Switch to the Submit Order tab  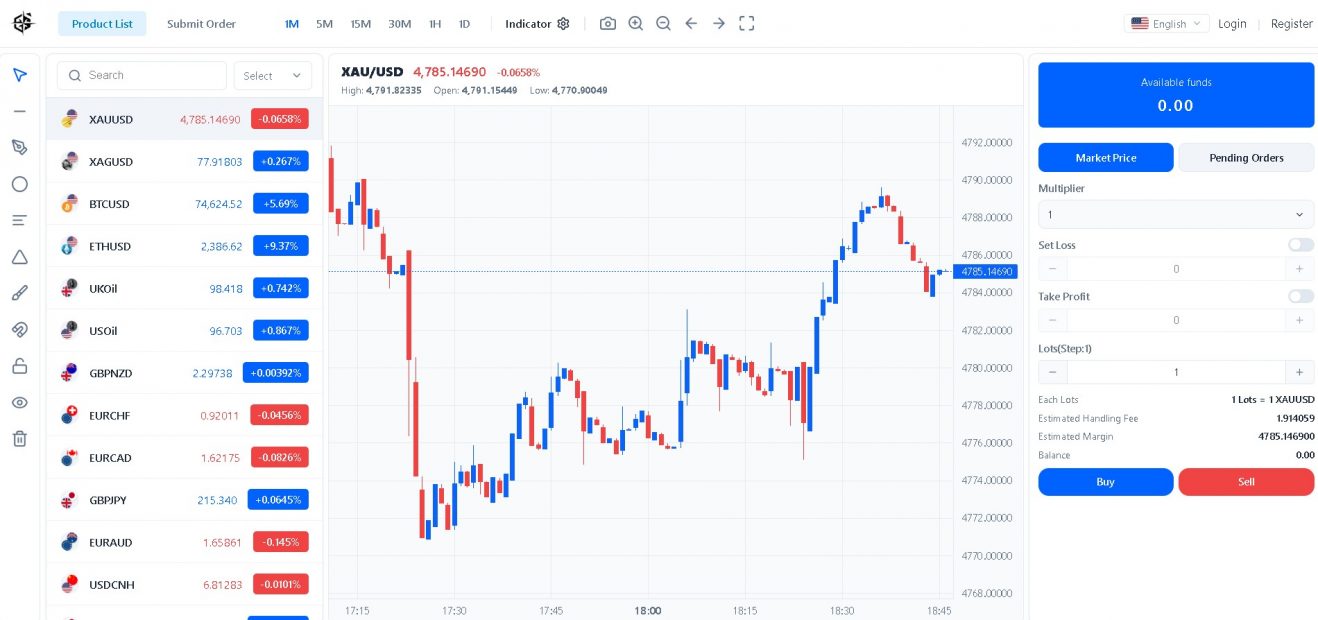click(x=201, y=24)
